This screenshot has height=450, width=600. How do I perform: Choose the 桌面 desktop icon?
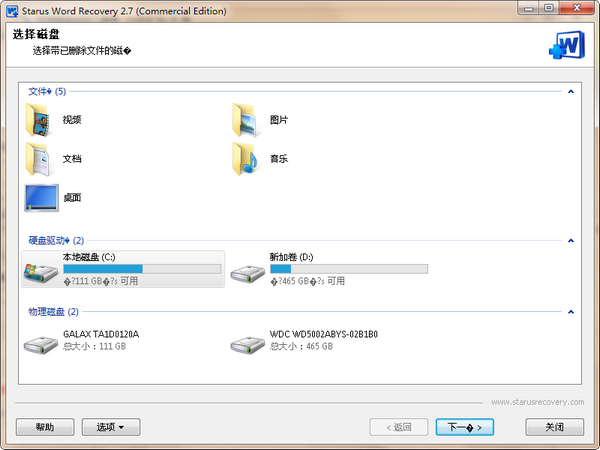pos(41,197)
